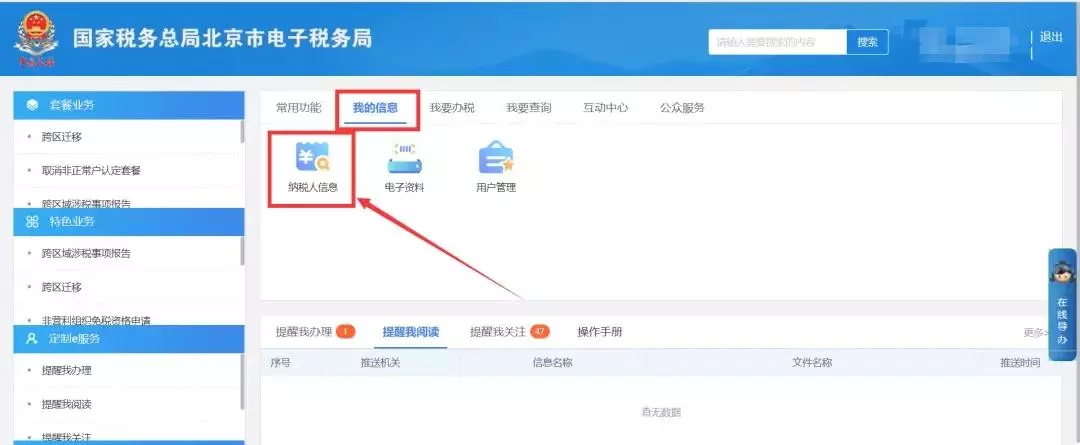
Task: Click the national tax emblem logo
Action: click(35, 39)
